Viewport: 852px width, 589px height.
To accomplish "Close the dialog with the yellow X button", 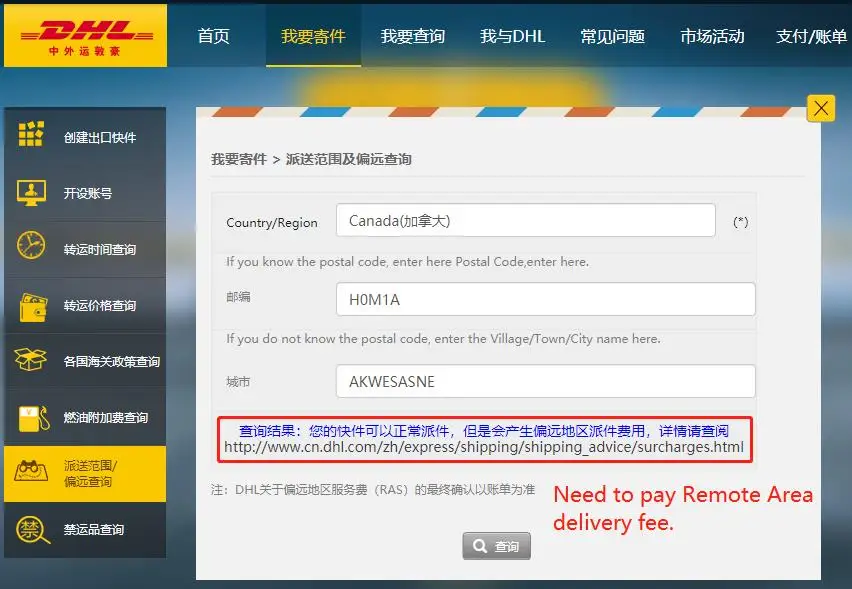I will coord(821,108).
